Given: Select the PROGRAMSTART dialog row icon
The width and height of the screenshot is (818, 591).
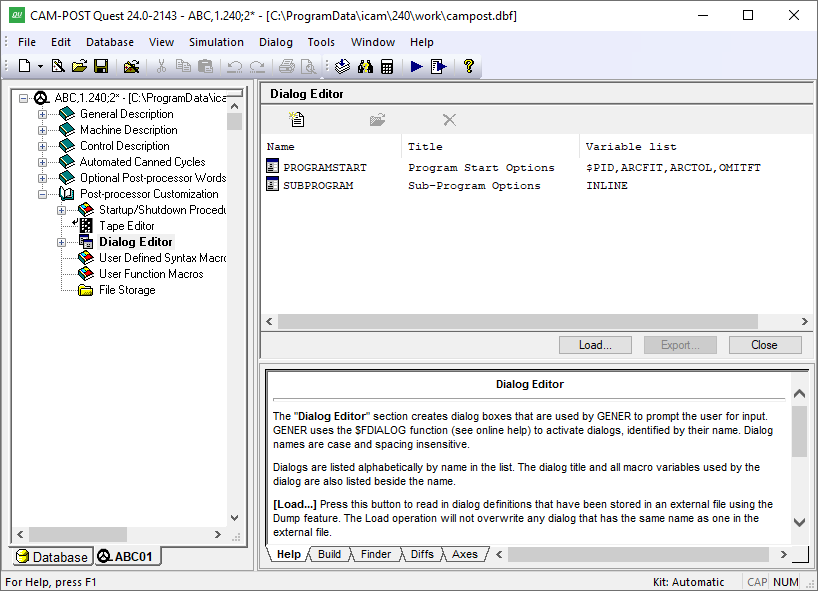Looking at the screenshot, I should click(x=272, y=166).
